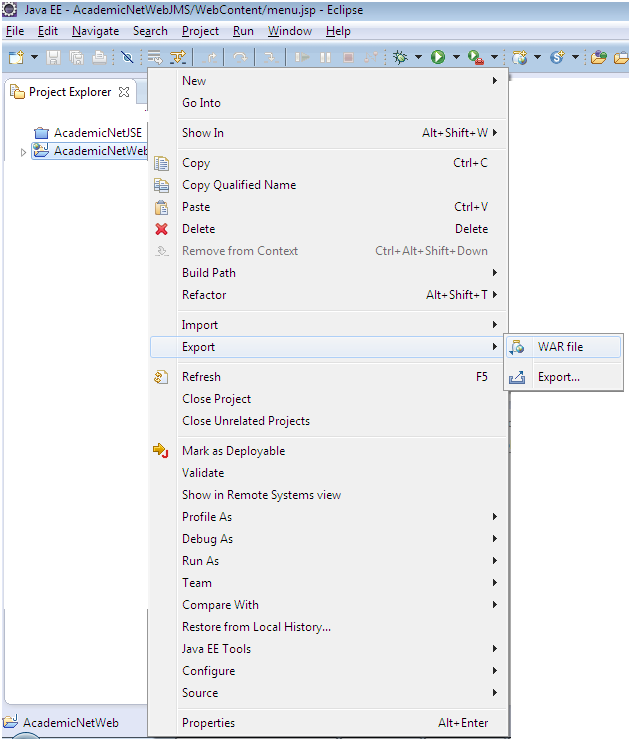The image size is (631, 741).
Task: Choose Export... from the Export submenu
Action: click(558, 377)
